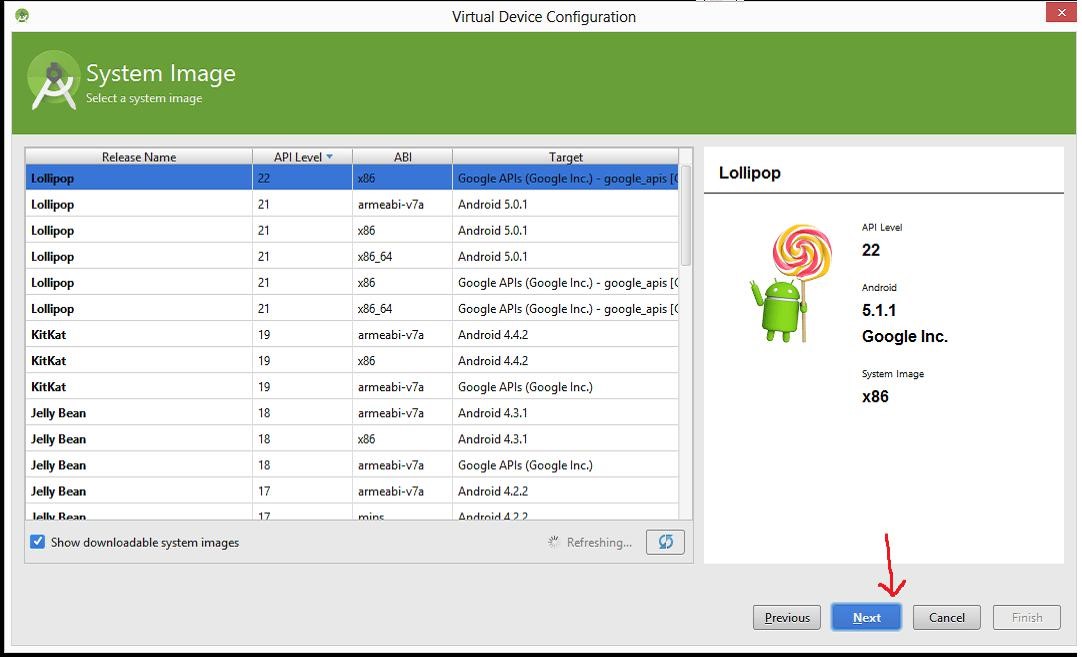Select Jelly Bean 17 armeabi-v7a Android 4.2.2 row
1082x657 pixels.
pos(352,491)
